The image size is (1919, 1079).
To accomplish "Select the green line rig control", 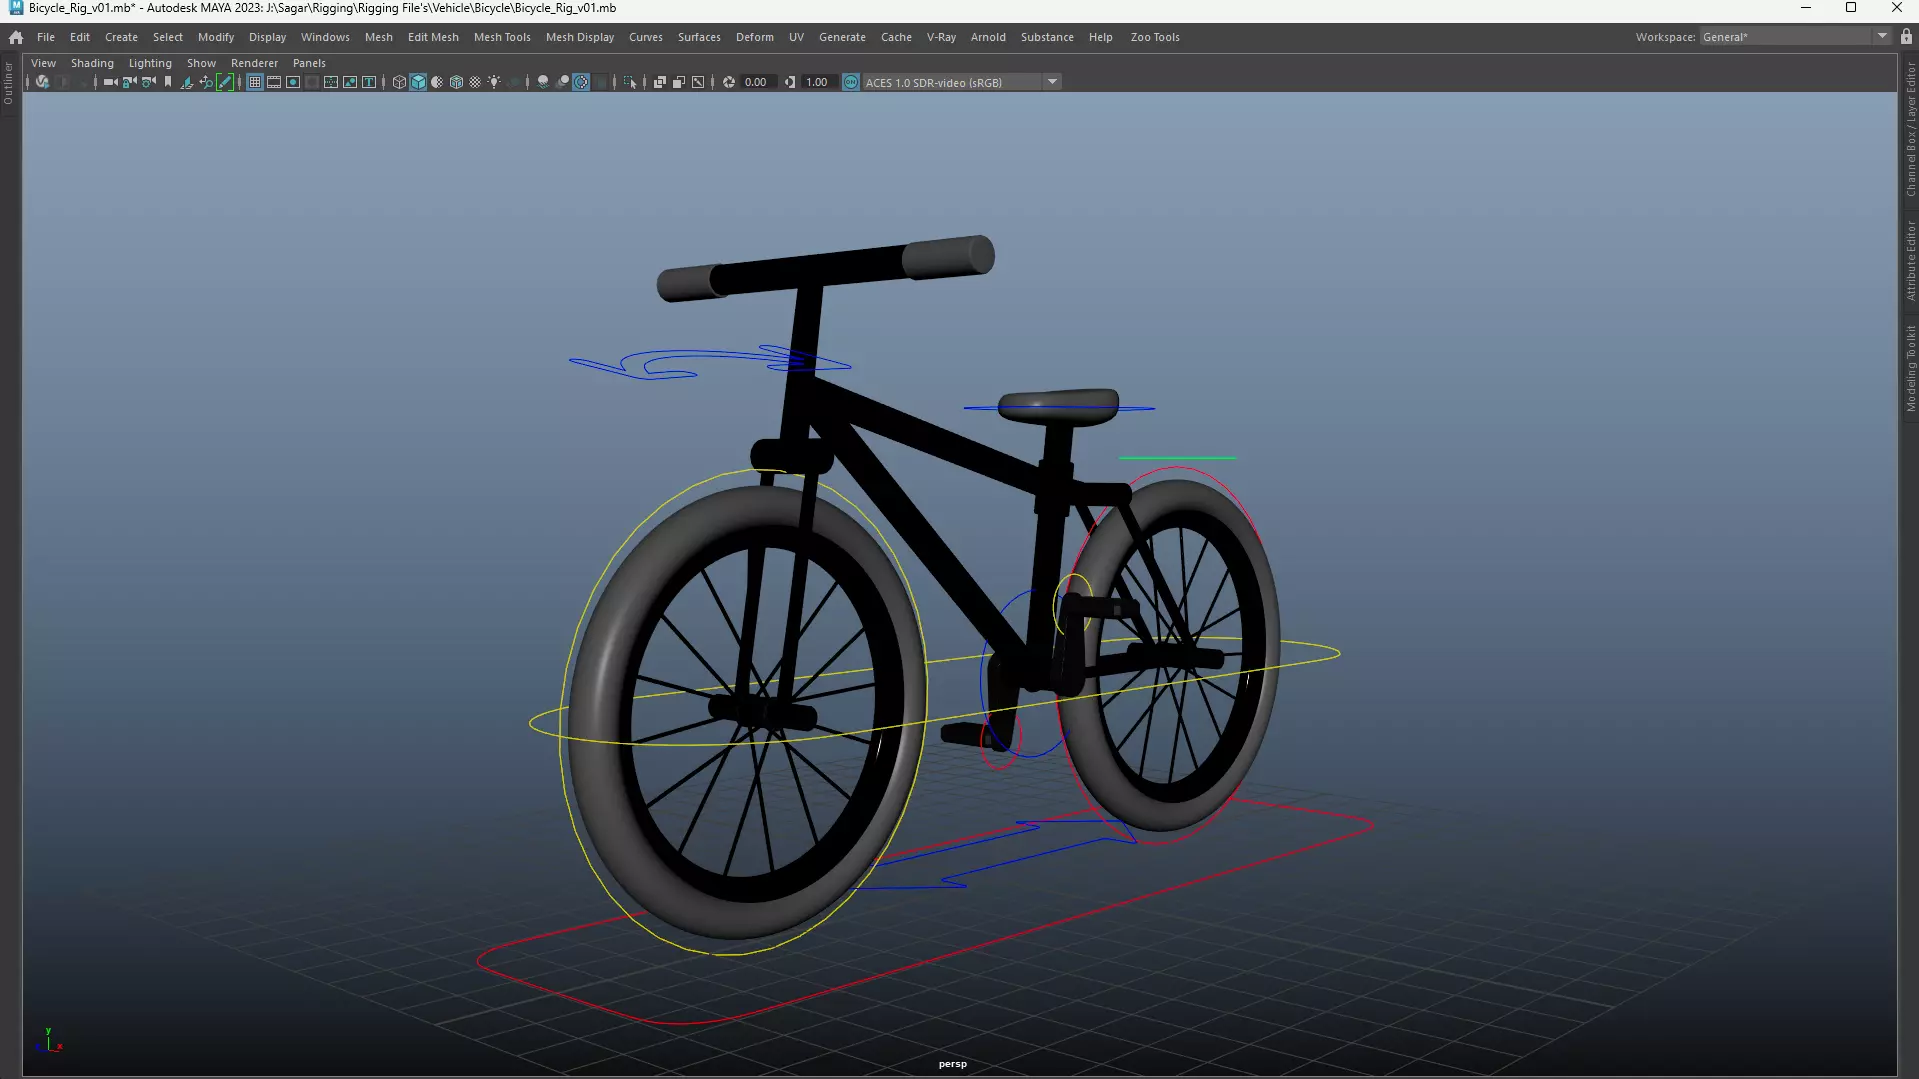I will (1178, 458).
